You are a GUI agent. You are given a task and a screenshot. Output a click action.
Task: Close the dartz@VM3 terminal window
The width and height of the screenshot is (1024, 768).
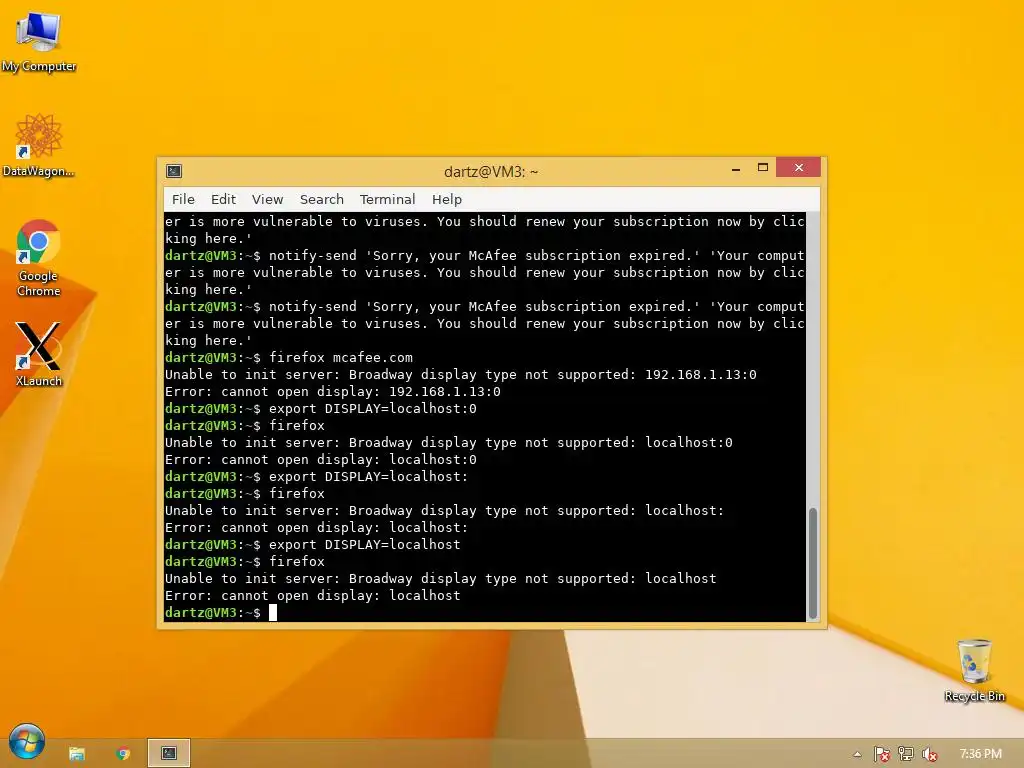(x=799, y=168)
